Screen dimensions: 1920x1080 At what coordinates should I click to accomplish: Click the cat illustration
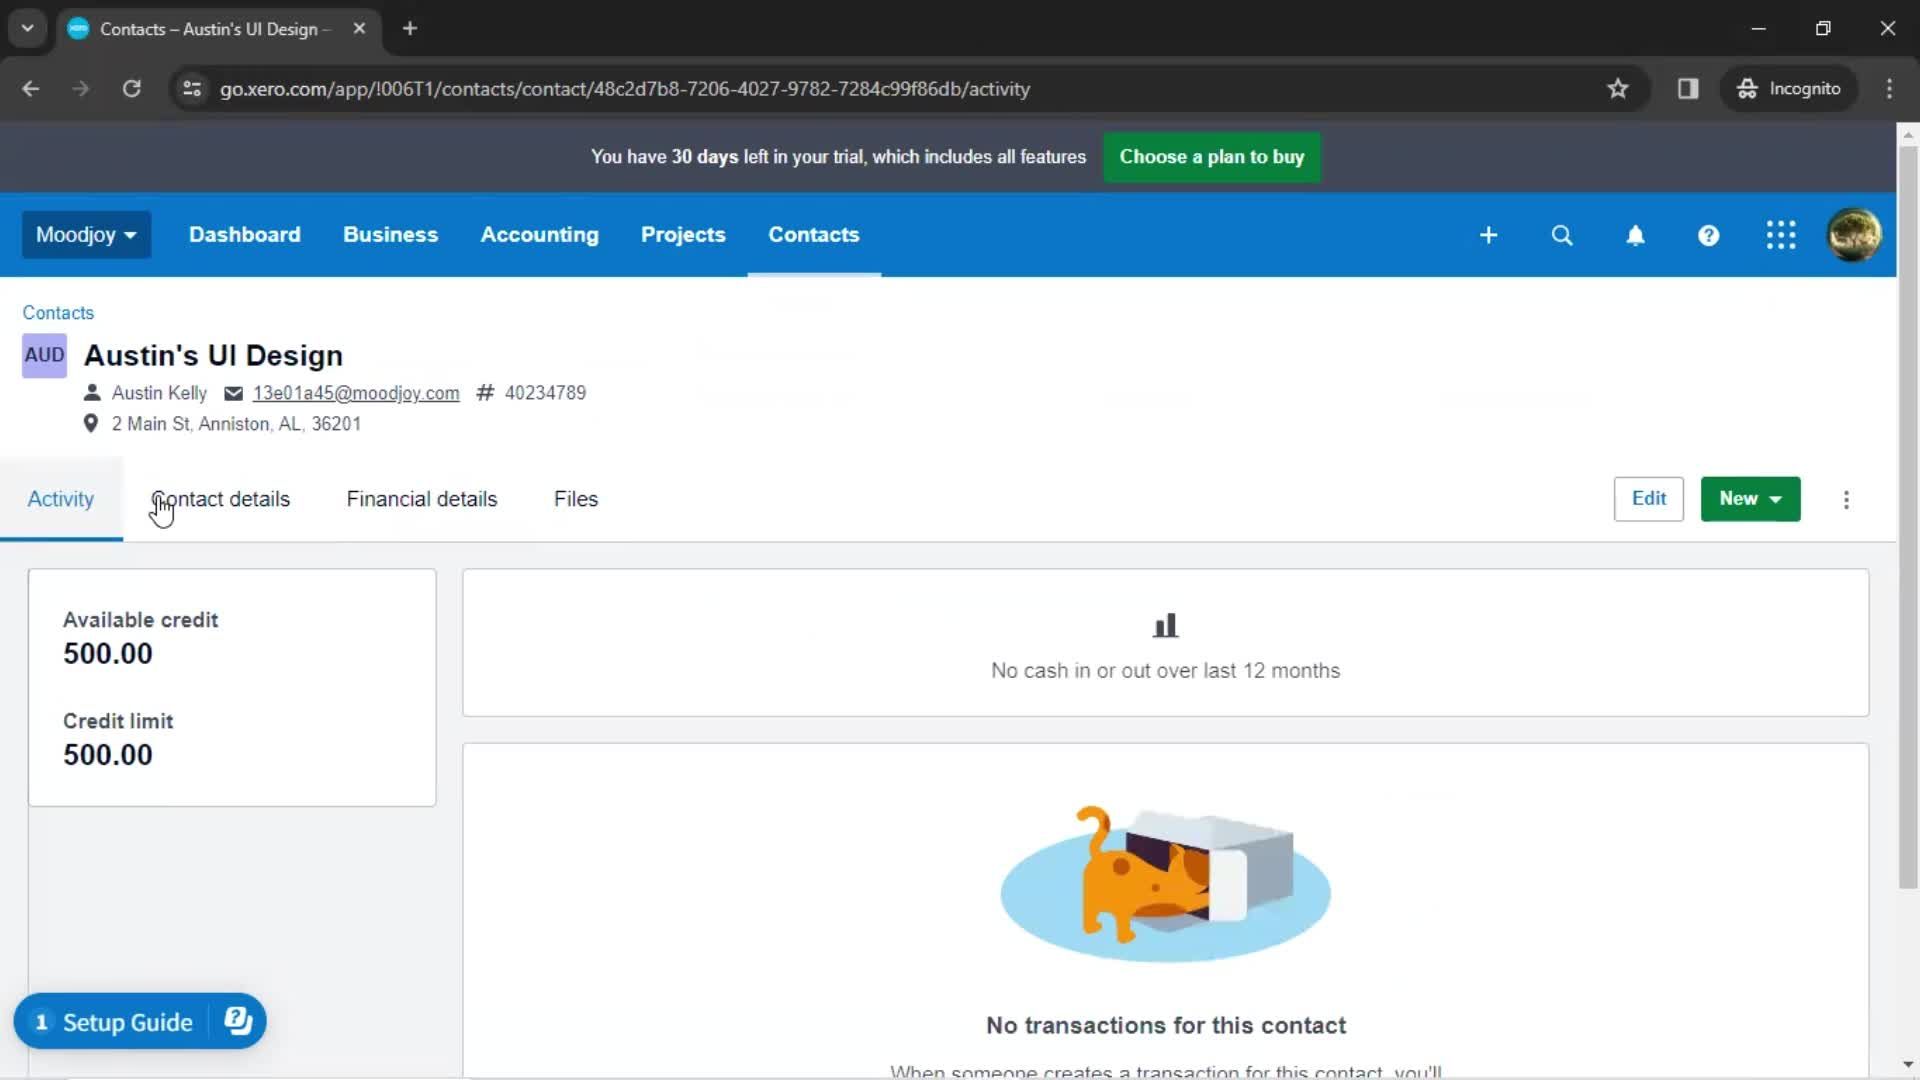(x=1165, y=885)
